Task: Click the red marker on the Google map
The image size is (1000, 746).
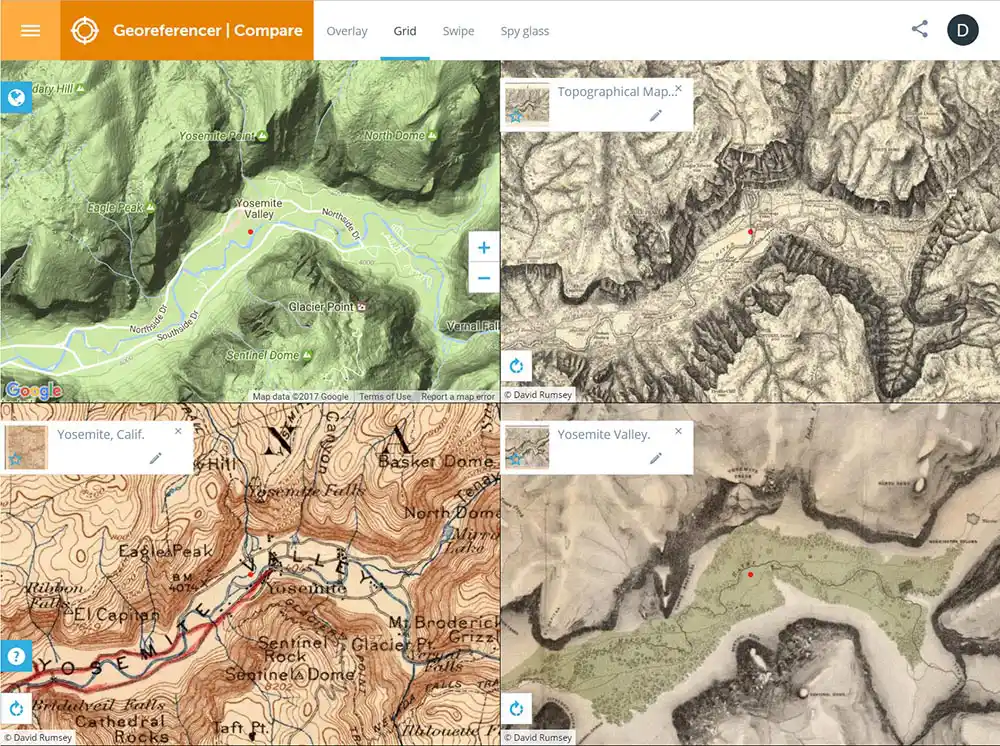Action: tap(251, 231)
